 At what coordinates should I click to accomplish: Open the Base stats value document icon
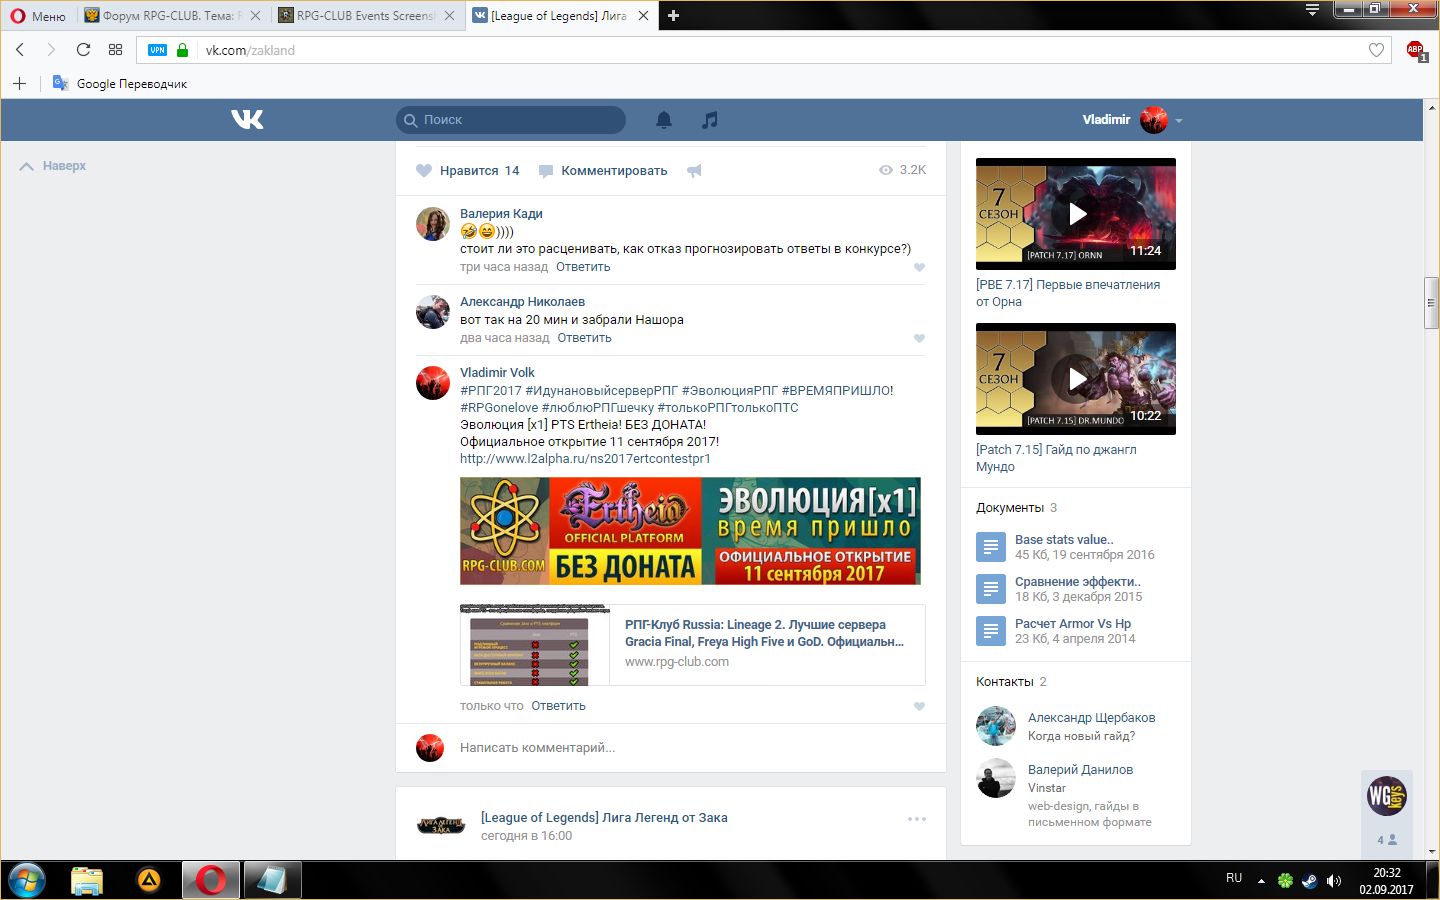[990, 547]
